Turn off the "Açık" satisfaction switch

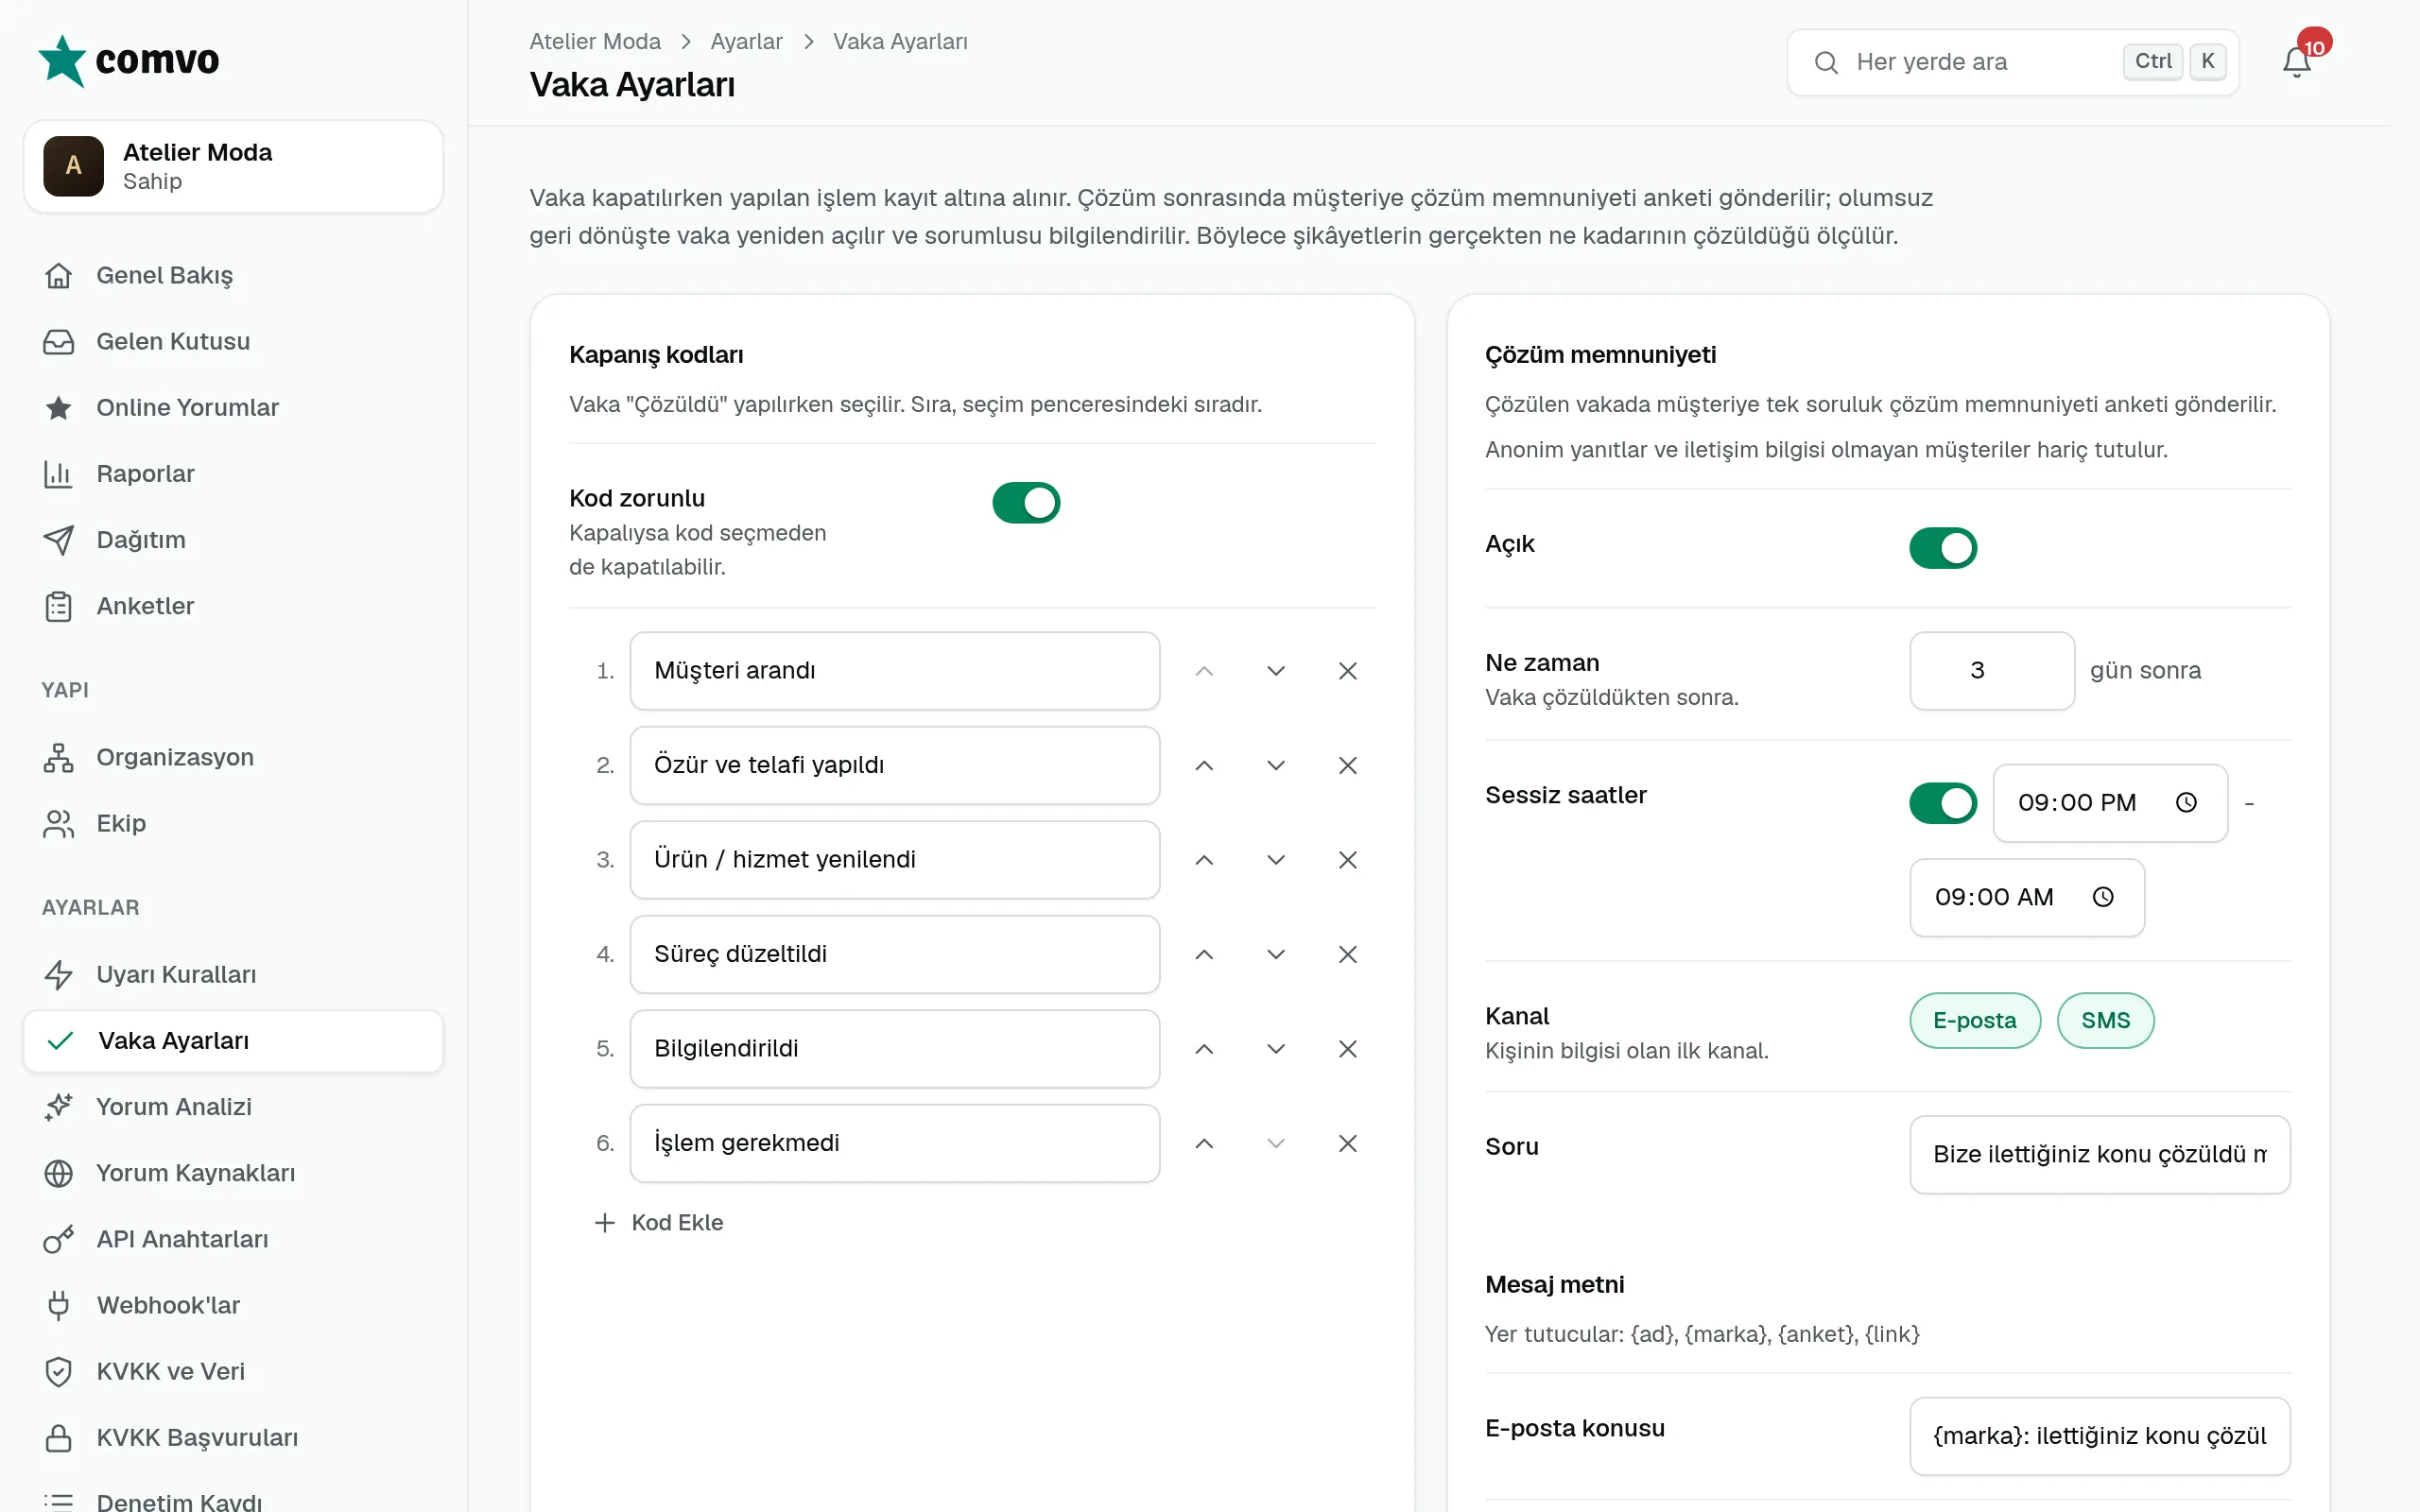point(1942,548)
